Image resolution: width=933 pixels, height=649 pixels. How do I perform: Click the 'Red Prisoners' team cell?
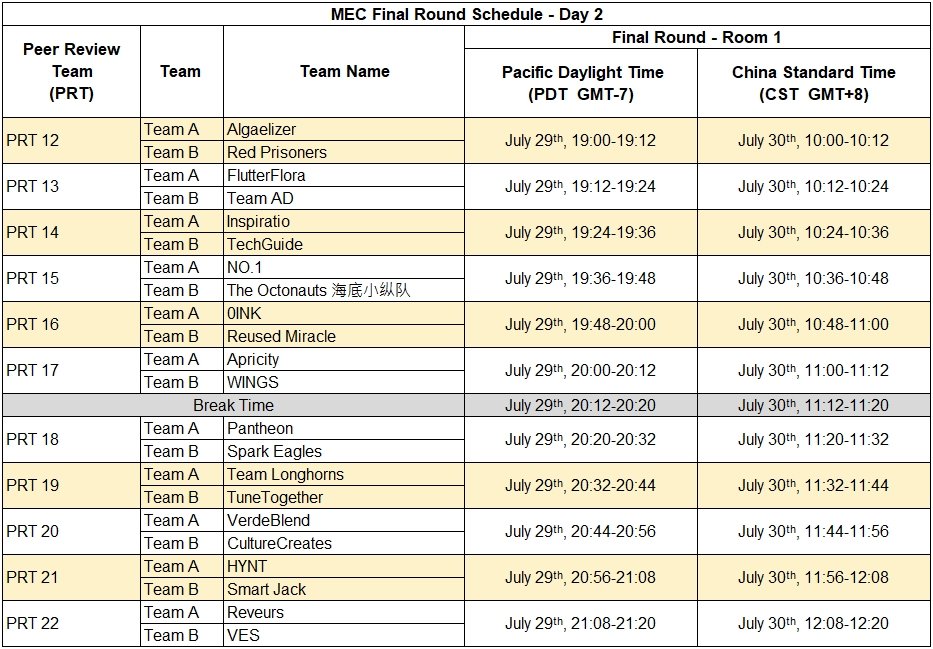277,152
